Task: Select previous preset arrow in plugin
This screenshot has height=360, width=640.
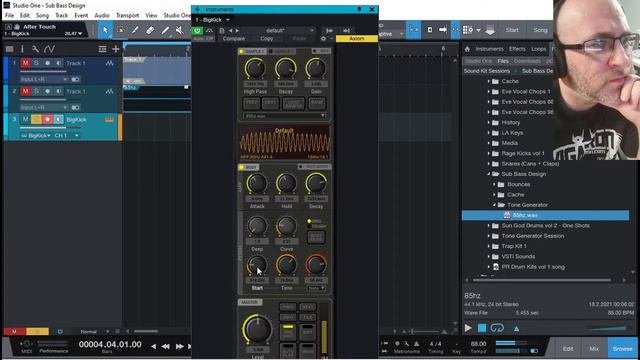Action: (x=230, y=31)
